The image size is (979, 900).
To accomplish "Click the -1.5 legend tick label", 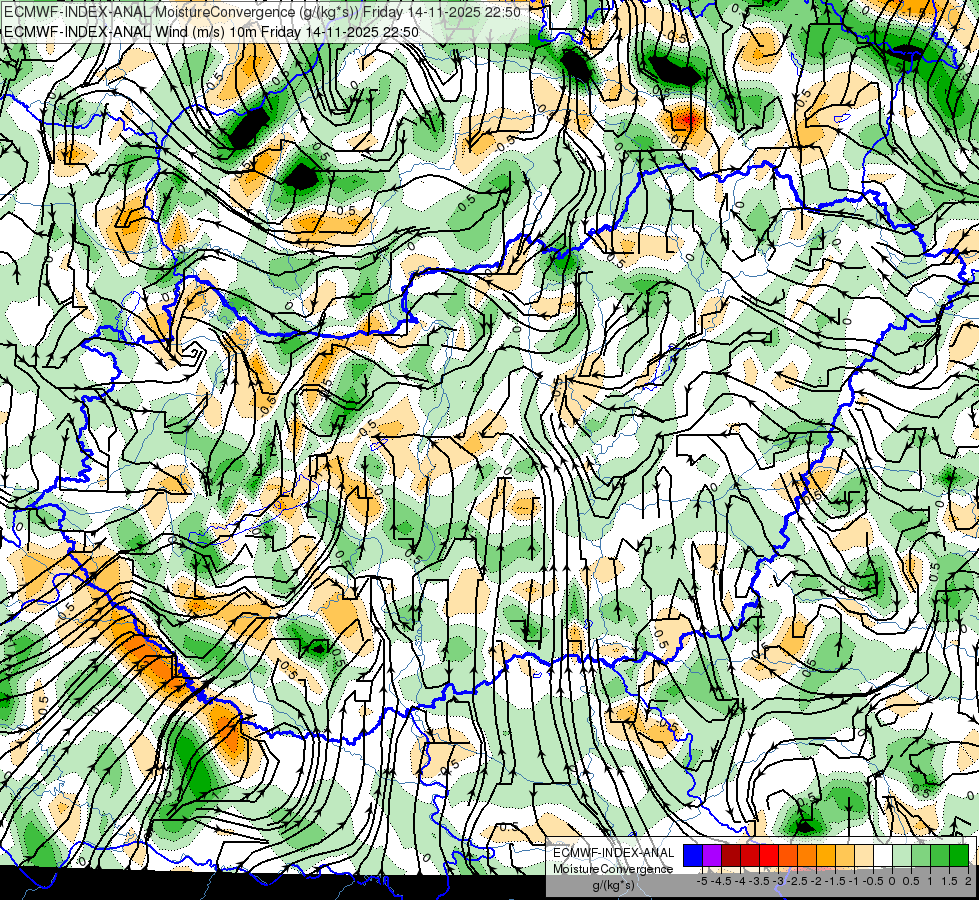I will pos(835,881).
